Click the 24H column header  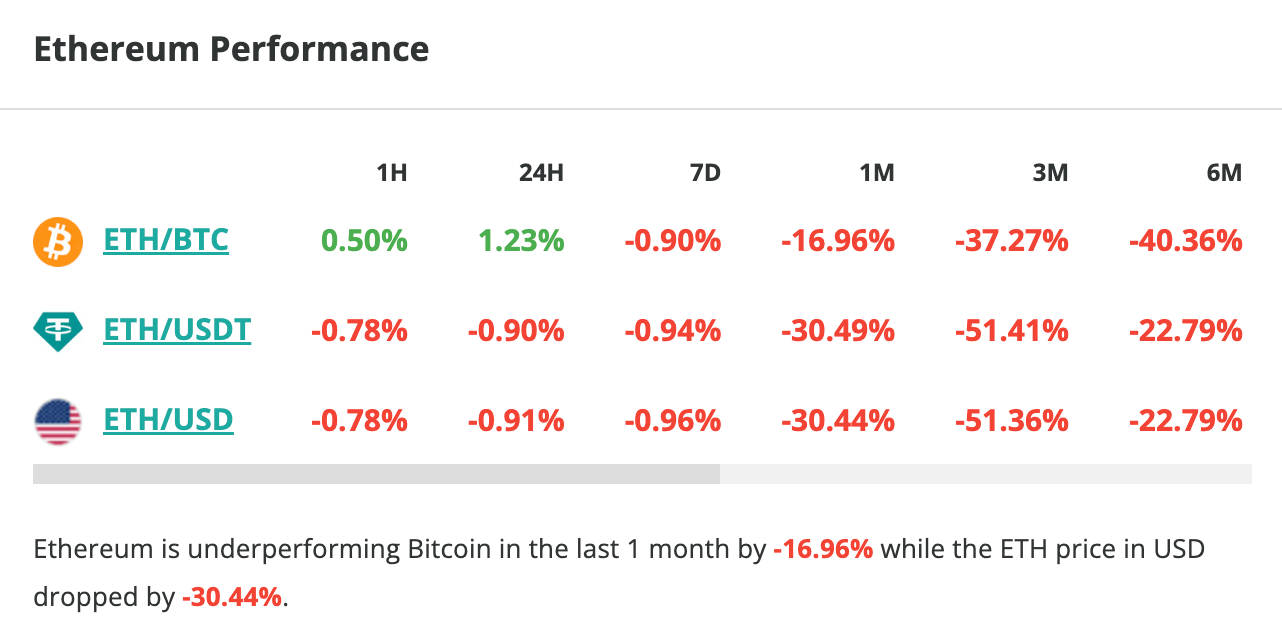click(x=541, y=173)
